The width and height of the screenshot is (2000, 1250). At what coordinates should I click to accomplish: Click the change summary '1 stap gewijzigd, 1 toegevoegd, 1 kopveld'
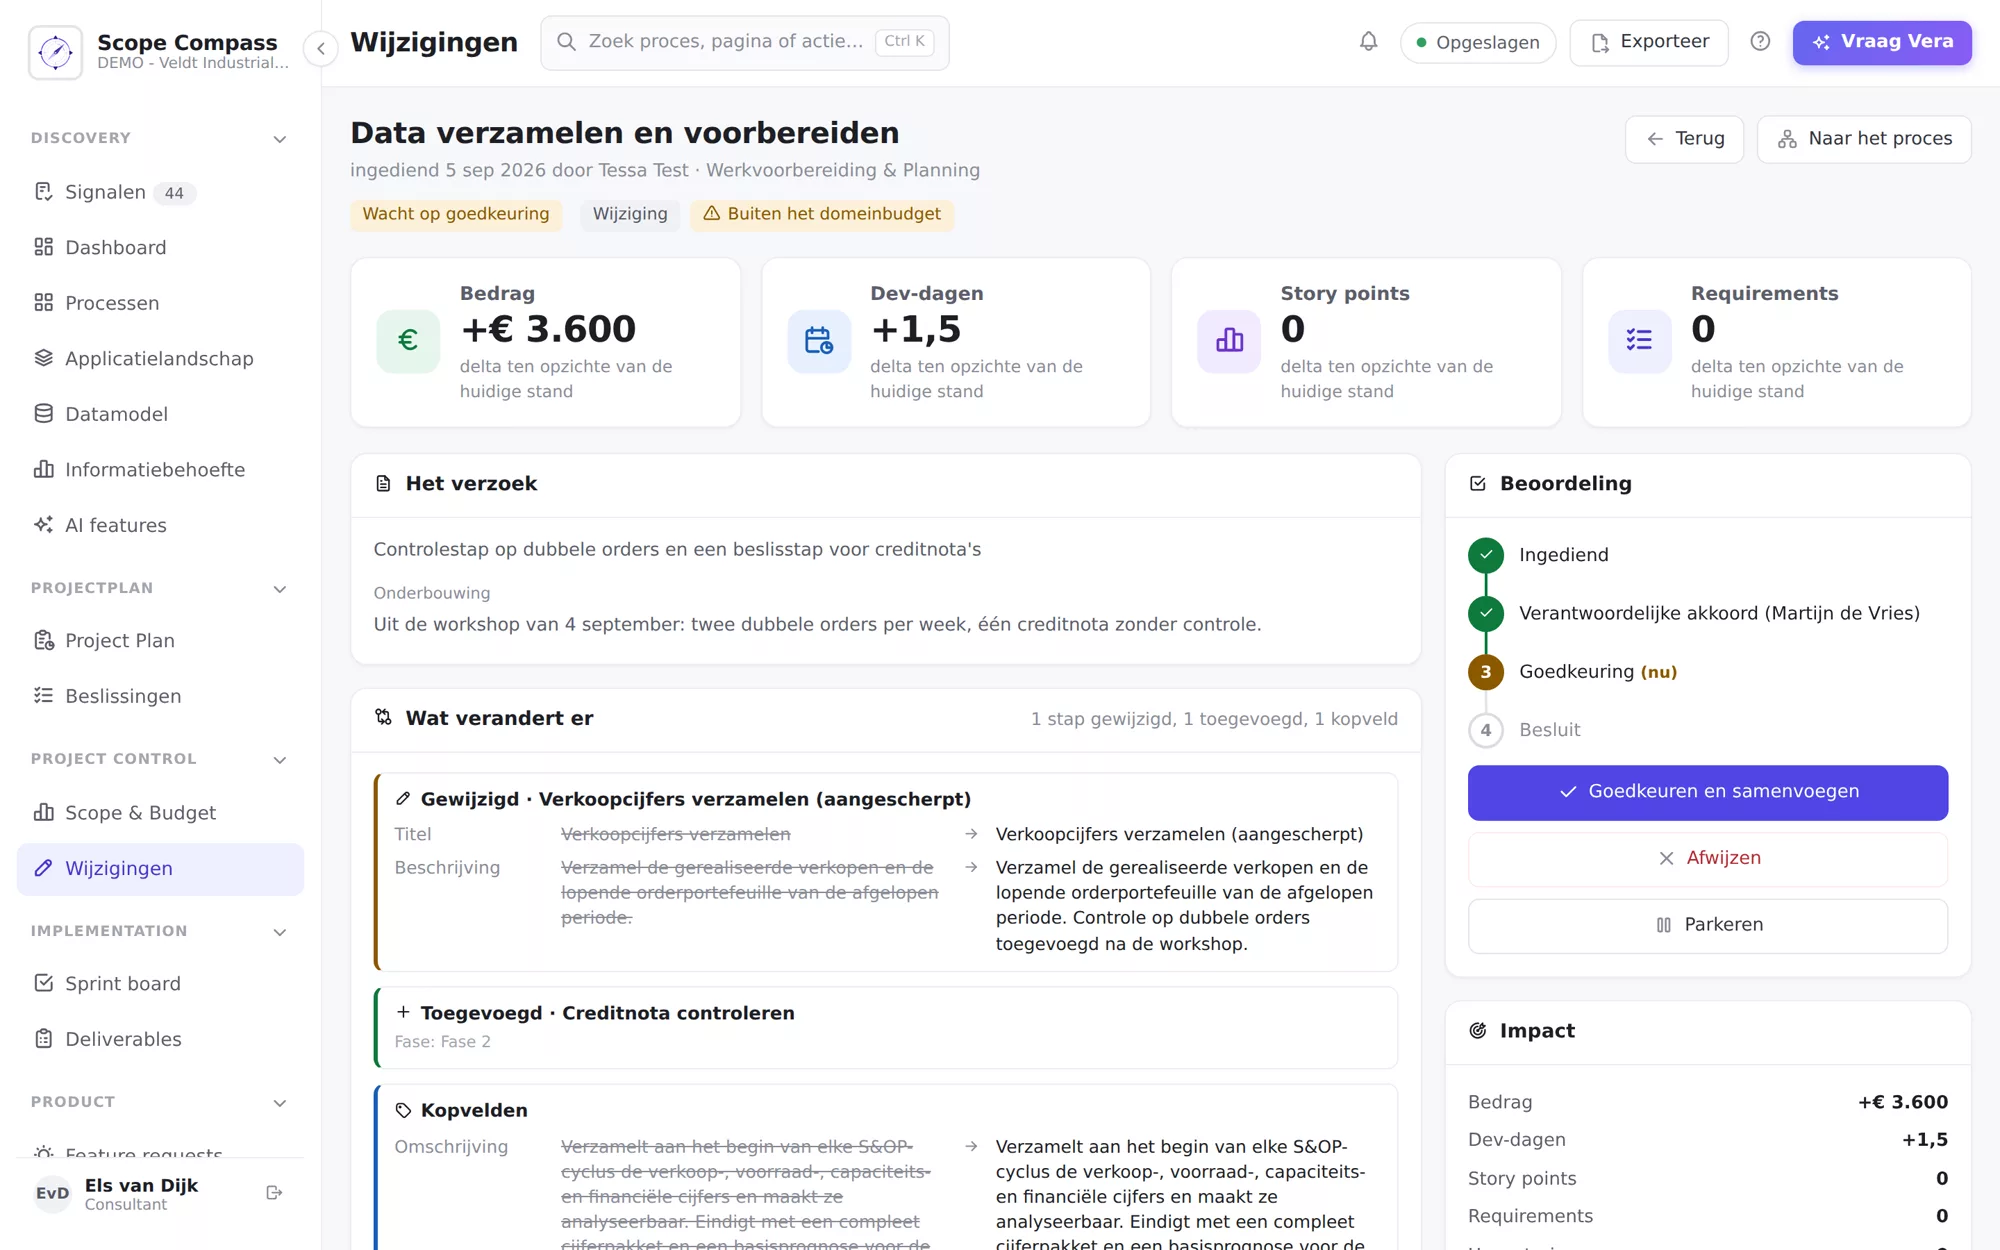(1214, 719)
